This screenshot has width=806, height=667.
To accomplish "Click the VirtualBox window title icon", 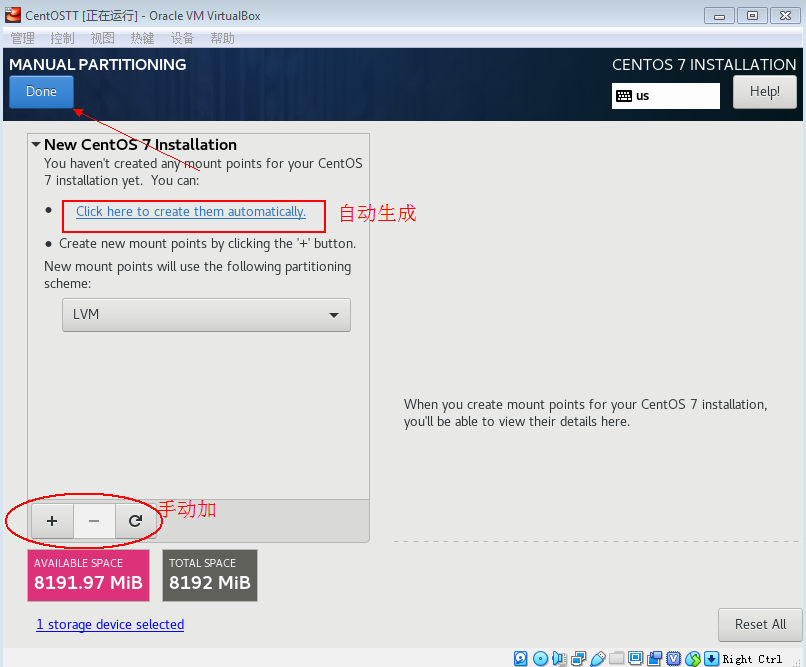I will pos(13,15).
